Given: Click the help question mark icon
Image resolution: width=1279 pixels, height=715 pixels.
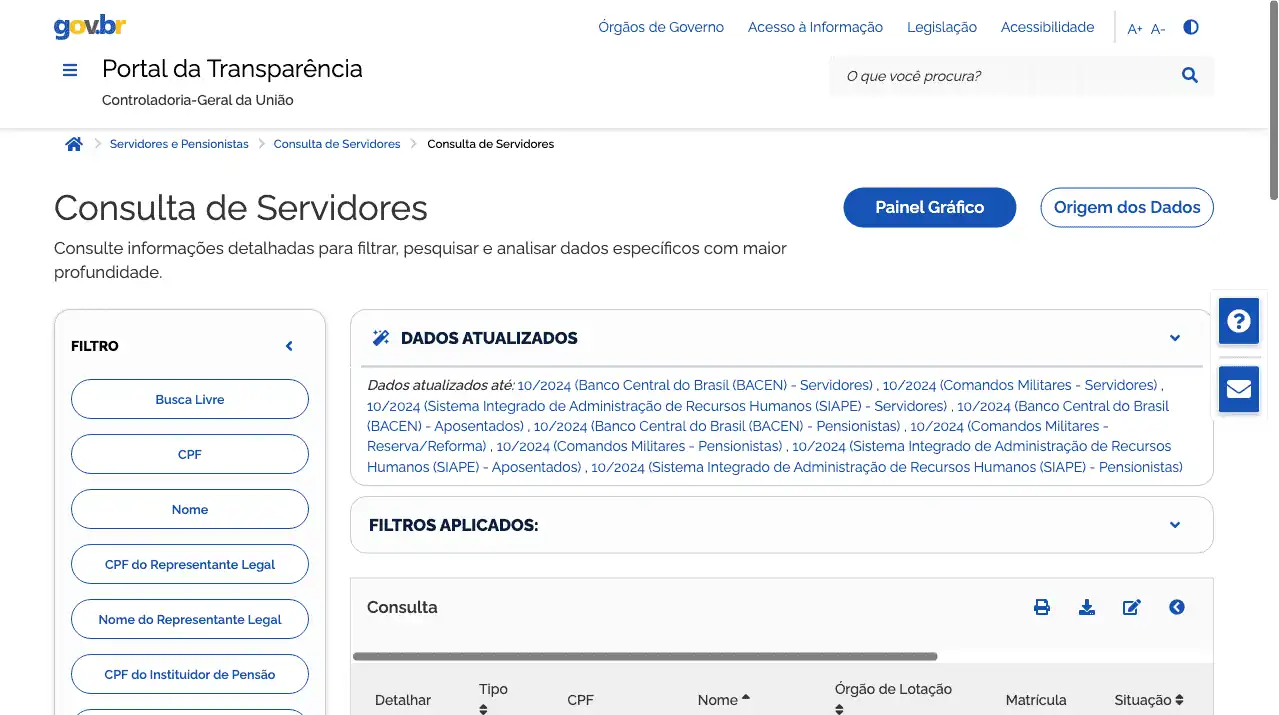Looking at the screenshot, I should pyautogui.click(x=1239, y=321).
